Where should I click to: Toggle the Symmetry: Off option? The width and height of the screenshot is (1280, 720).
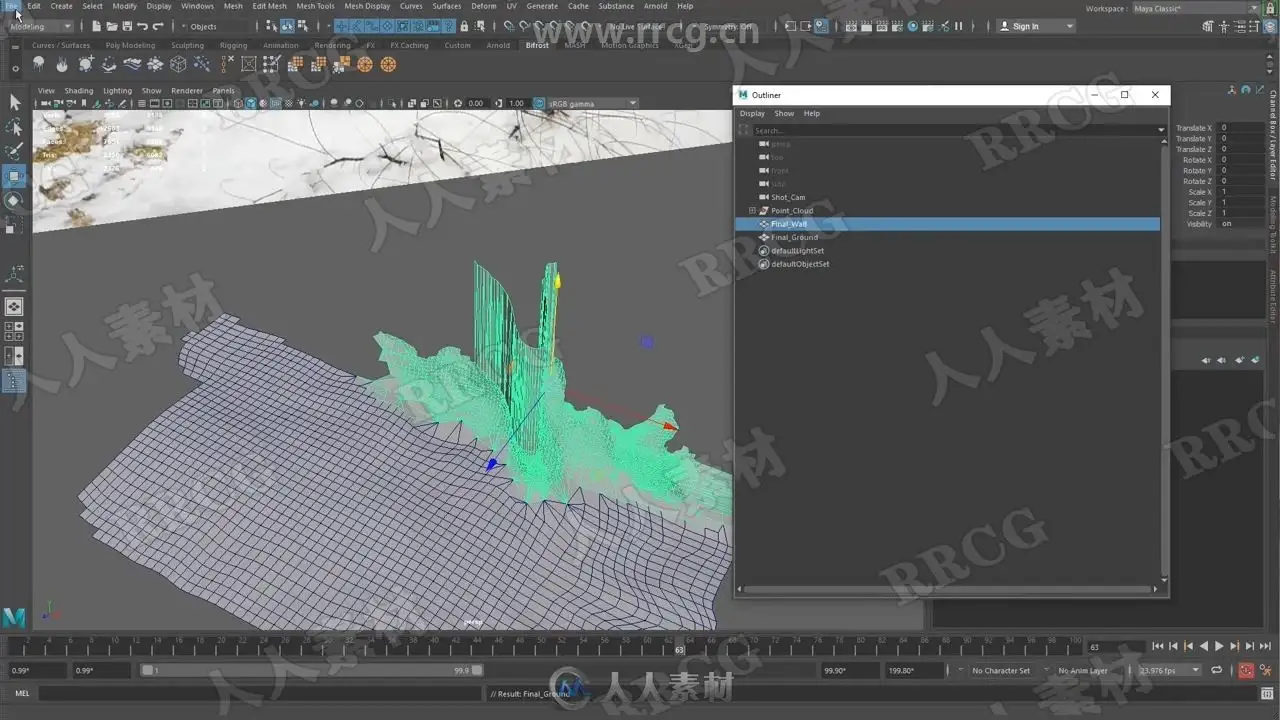[727, 26]
